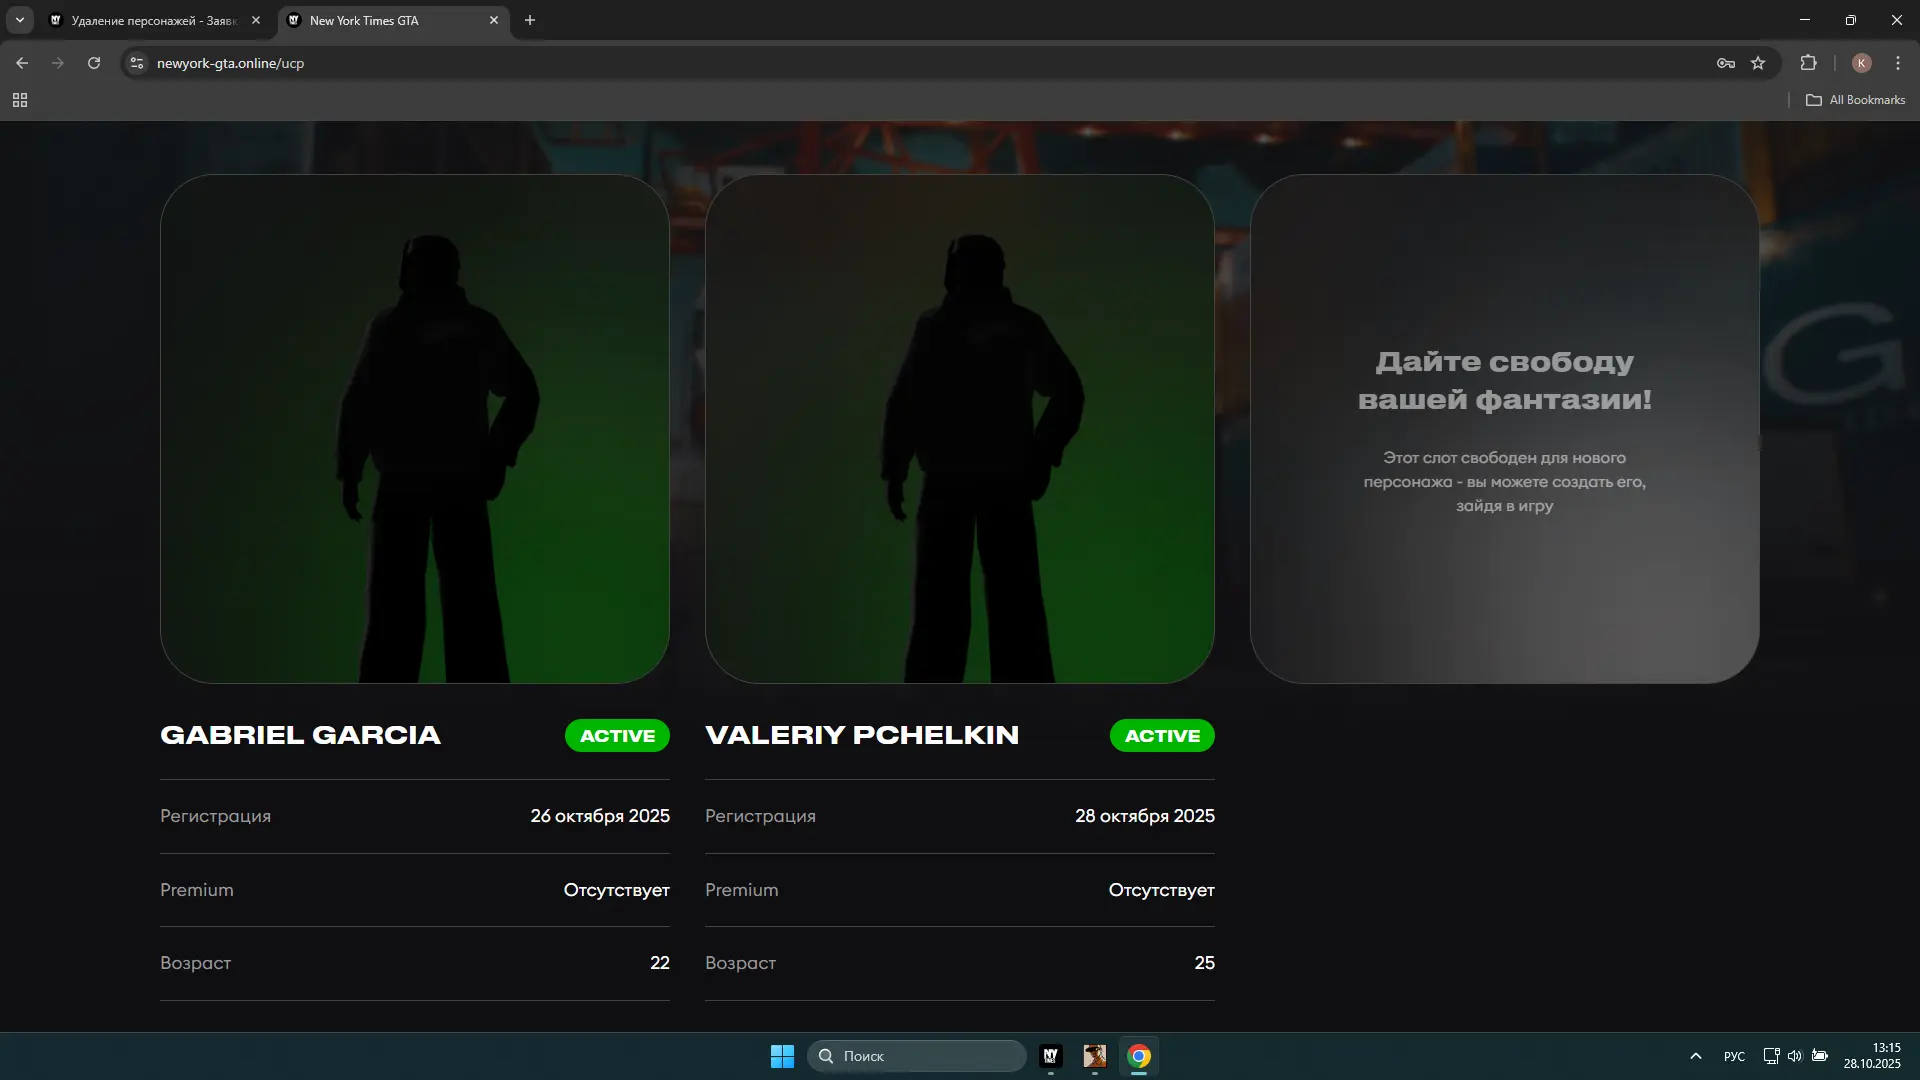
Task: Click the browser back arrow
Action: [22, 63]
